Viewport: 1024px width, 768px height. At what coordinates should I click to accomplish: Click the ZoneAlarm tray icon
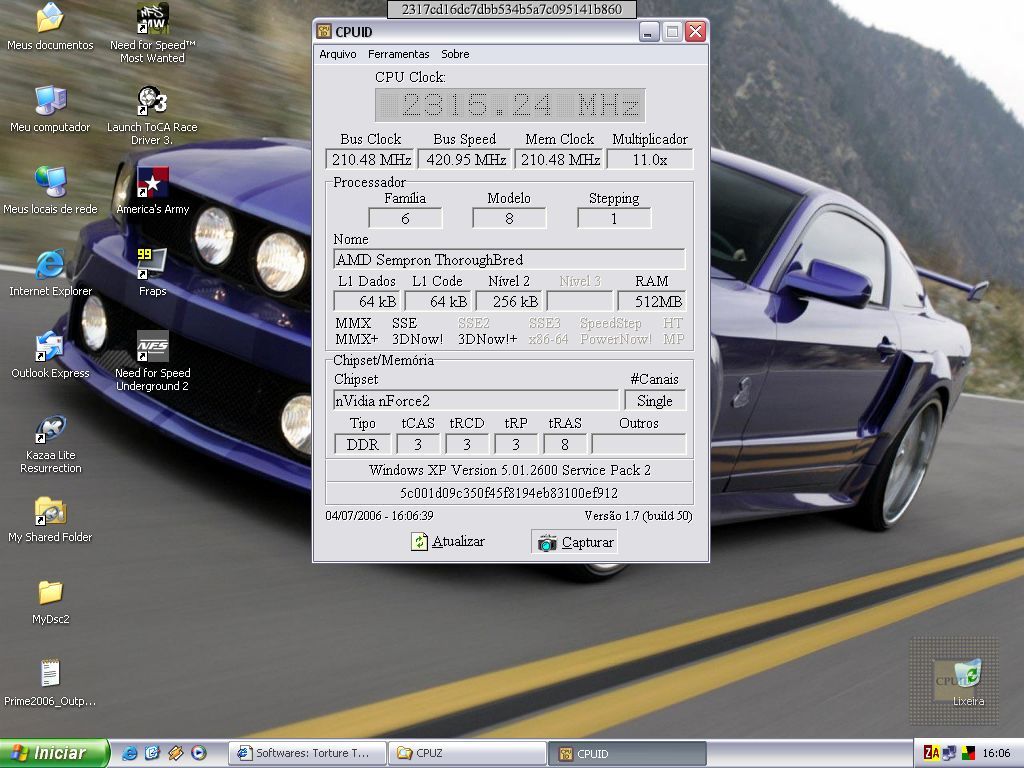pyautogui.click(x=931, y=753)
